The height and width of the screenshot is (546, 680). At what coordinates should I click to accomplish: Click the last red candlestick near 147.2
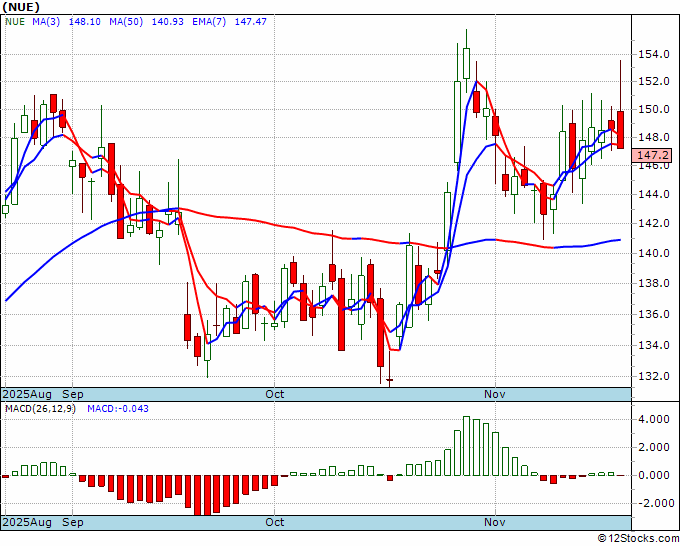(x=621, y=130)
